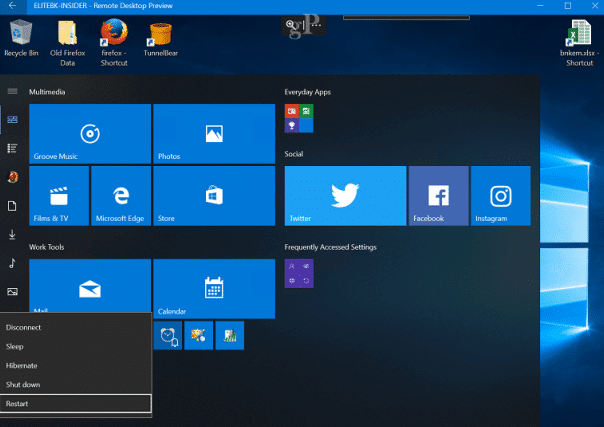
Task: Open the Recycle Bin desktop icon
Action: click(21, 38)
